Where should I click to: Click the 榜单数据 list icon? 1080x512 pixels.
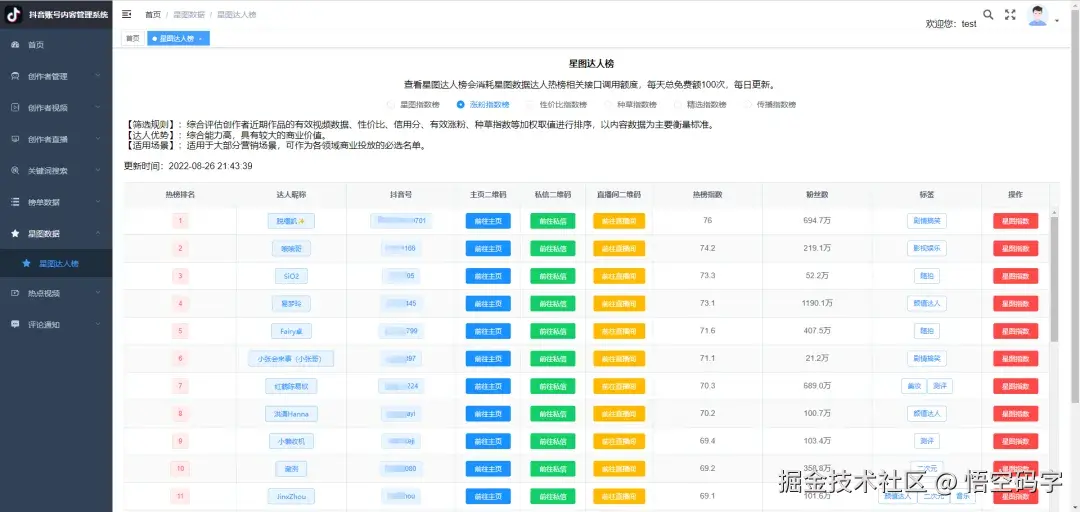15,202
